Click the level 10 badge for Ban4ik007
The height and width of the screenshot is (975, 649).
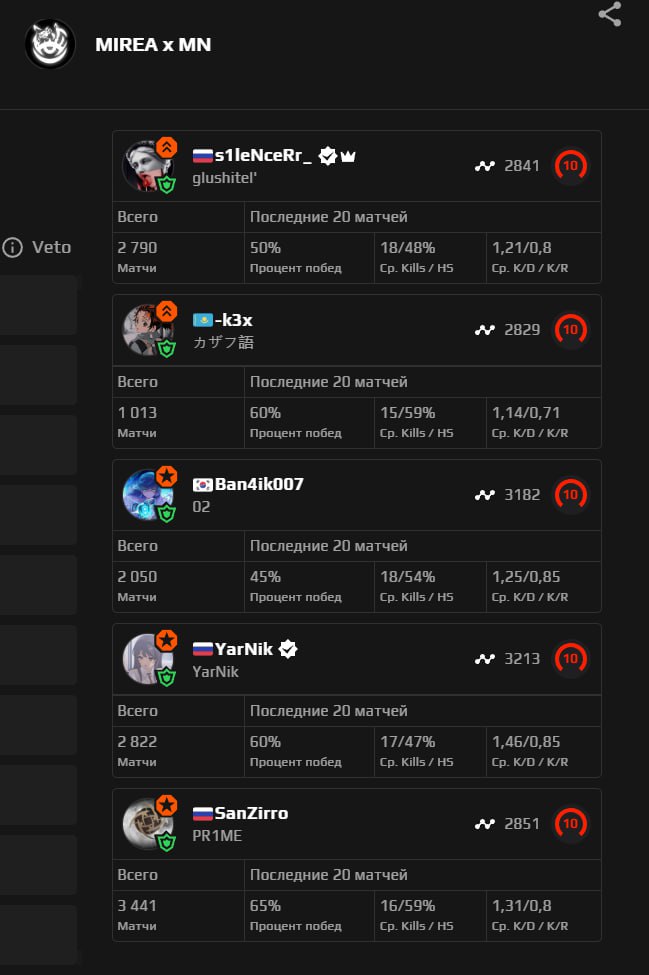pos(570,494)
